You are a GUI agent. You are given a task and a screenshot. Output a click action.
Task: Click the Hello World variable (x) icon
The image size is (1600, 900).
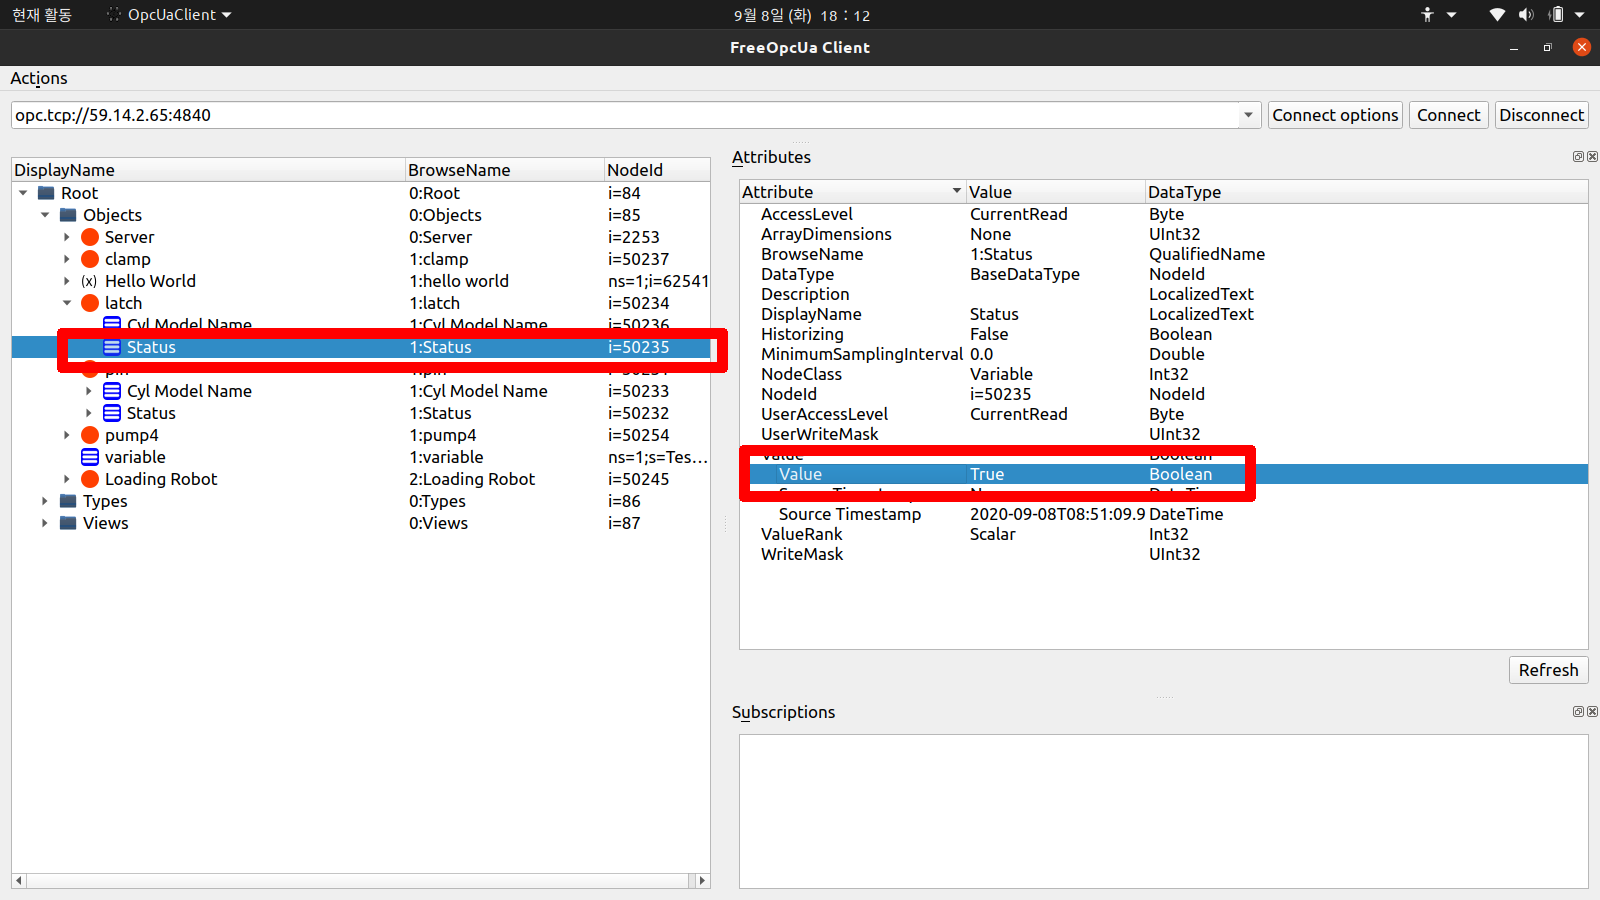click(89, 281)
